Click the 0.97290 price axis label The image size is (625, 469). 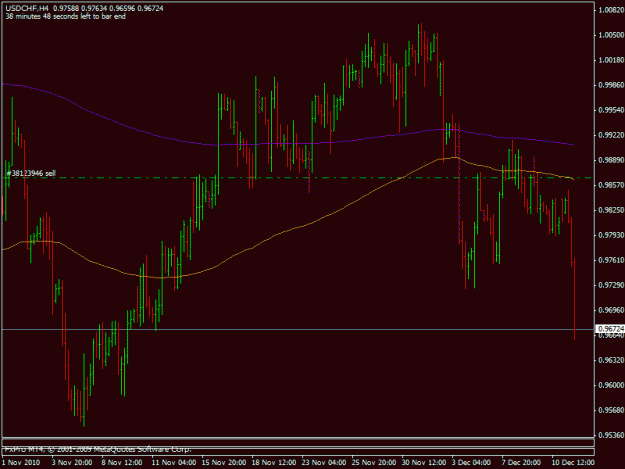(611, 285)
